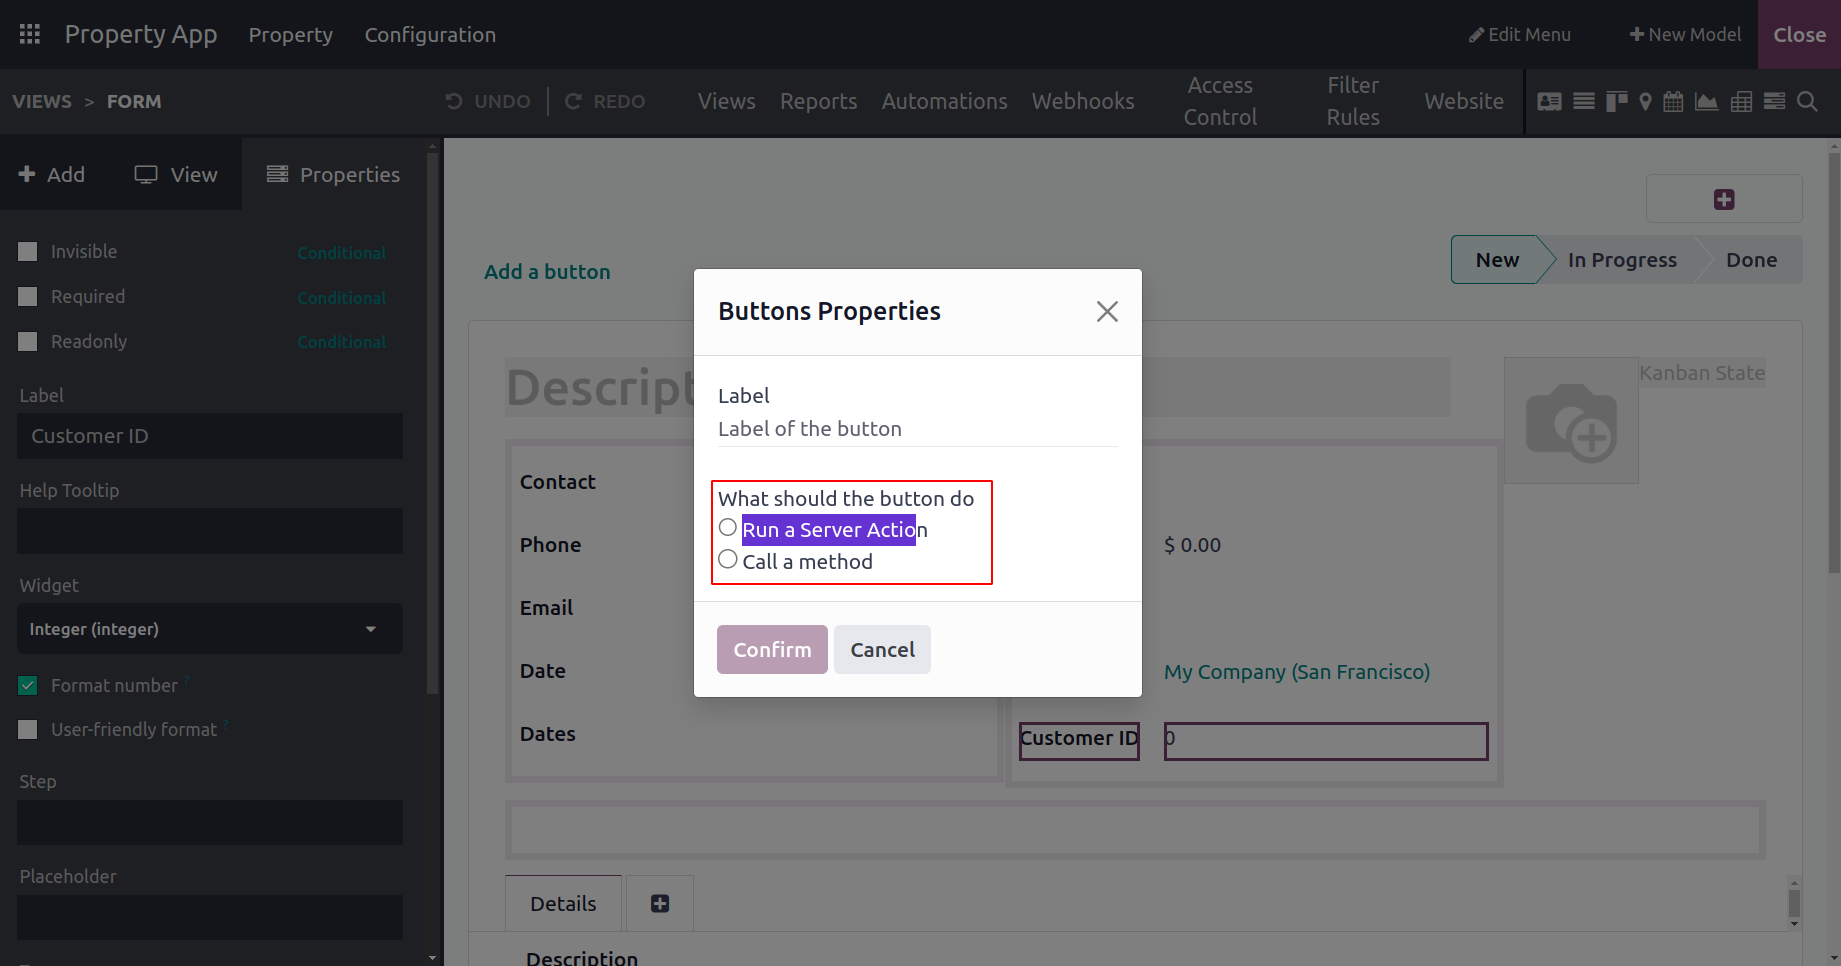Switch to the Kanban view icon
Screen dimensions: 1841x966
point(1616,101)
